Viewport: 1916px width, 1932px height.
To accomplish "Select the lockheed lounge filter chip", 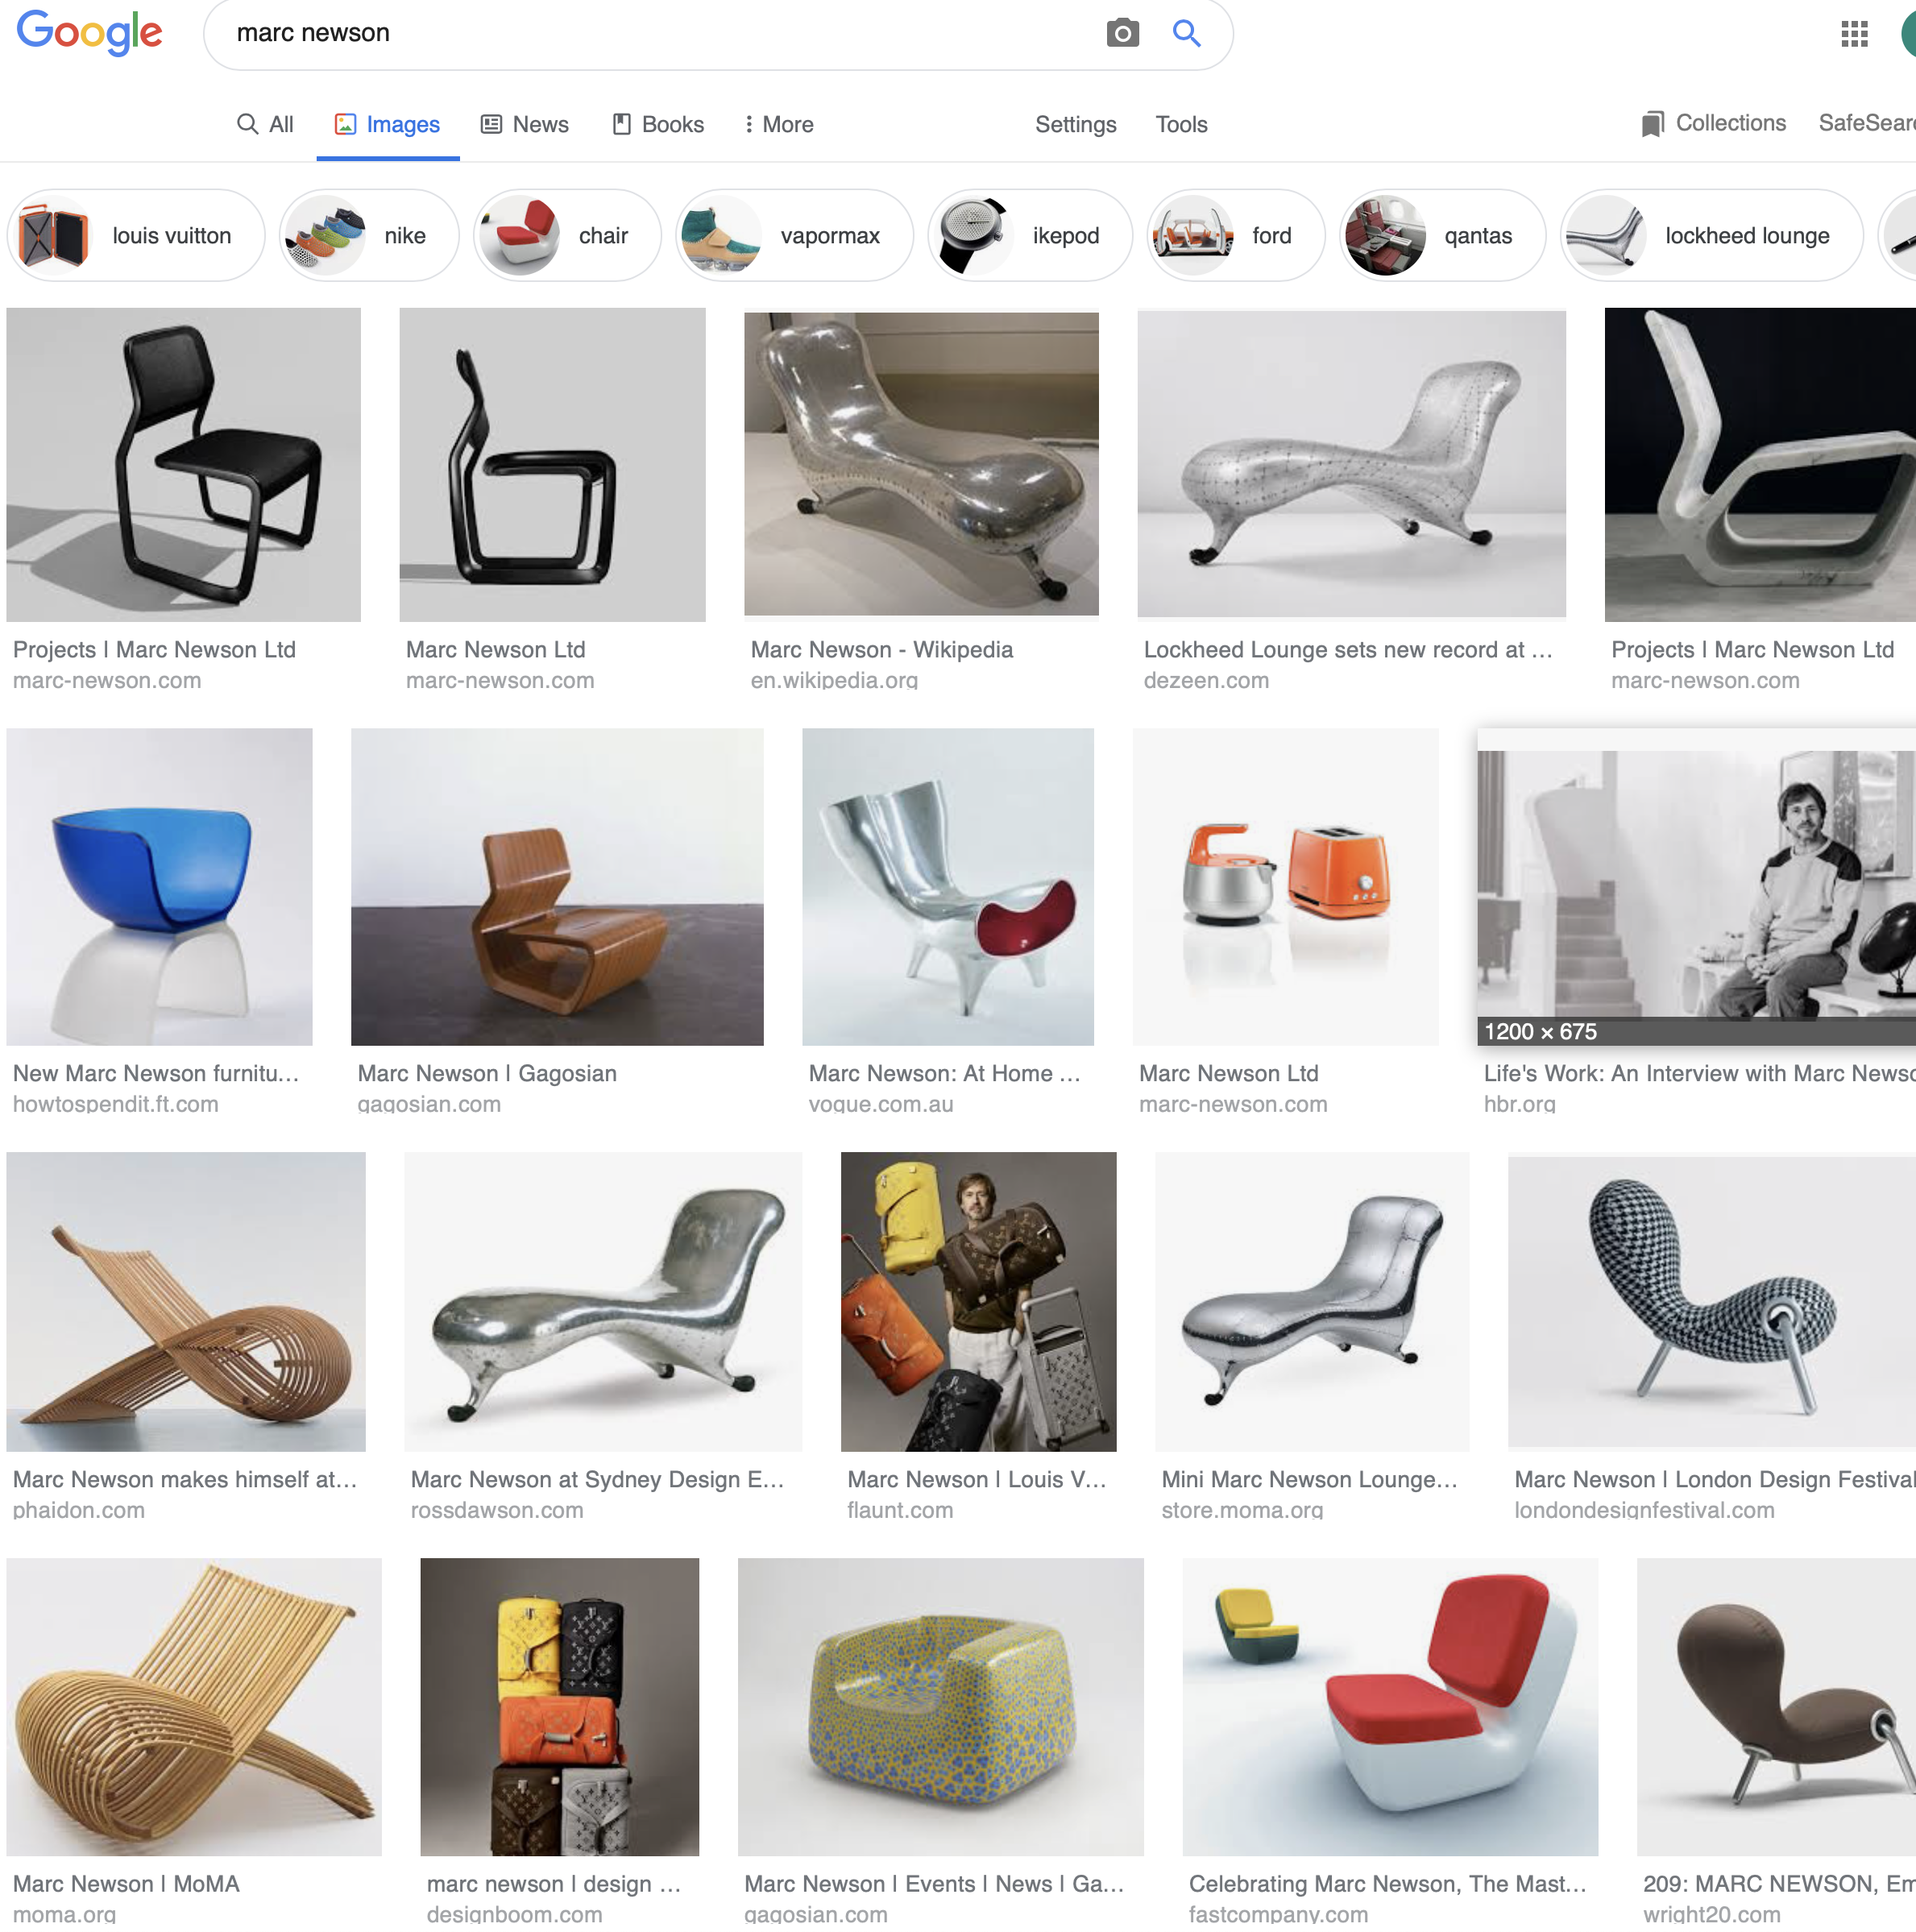I will point(1711,236).
